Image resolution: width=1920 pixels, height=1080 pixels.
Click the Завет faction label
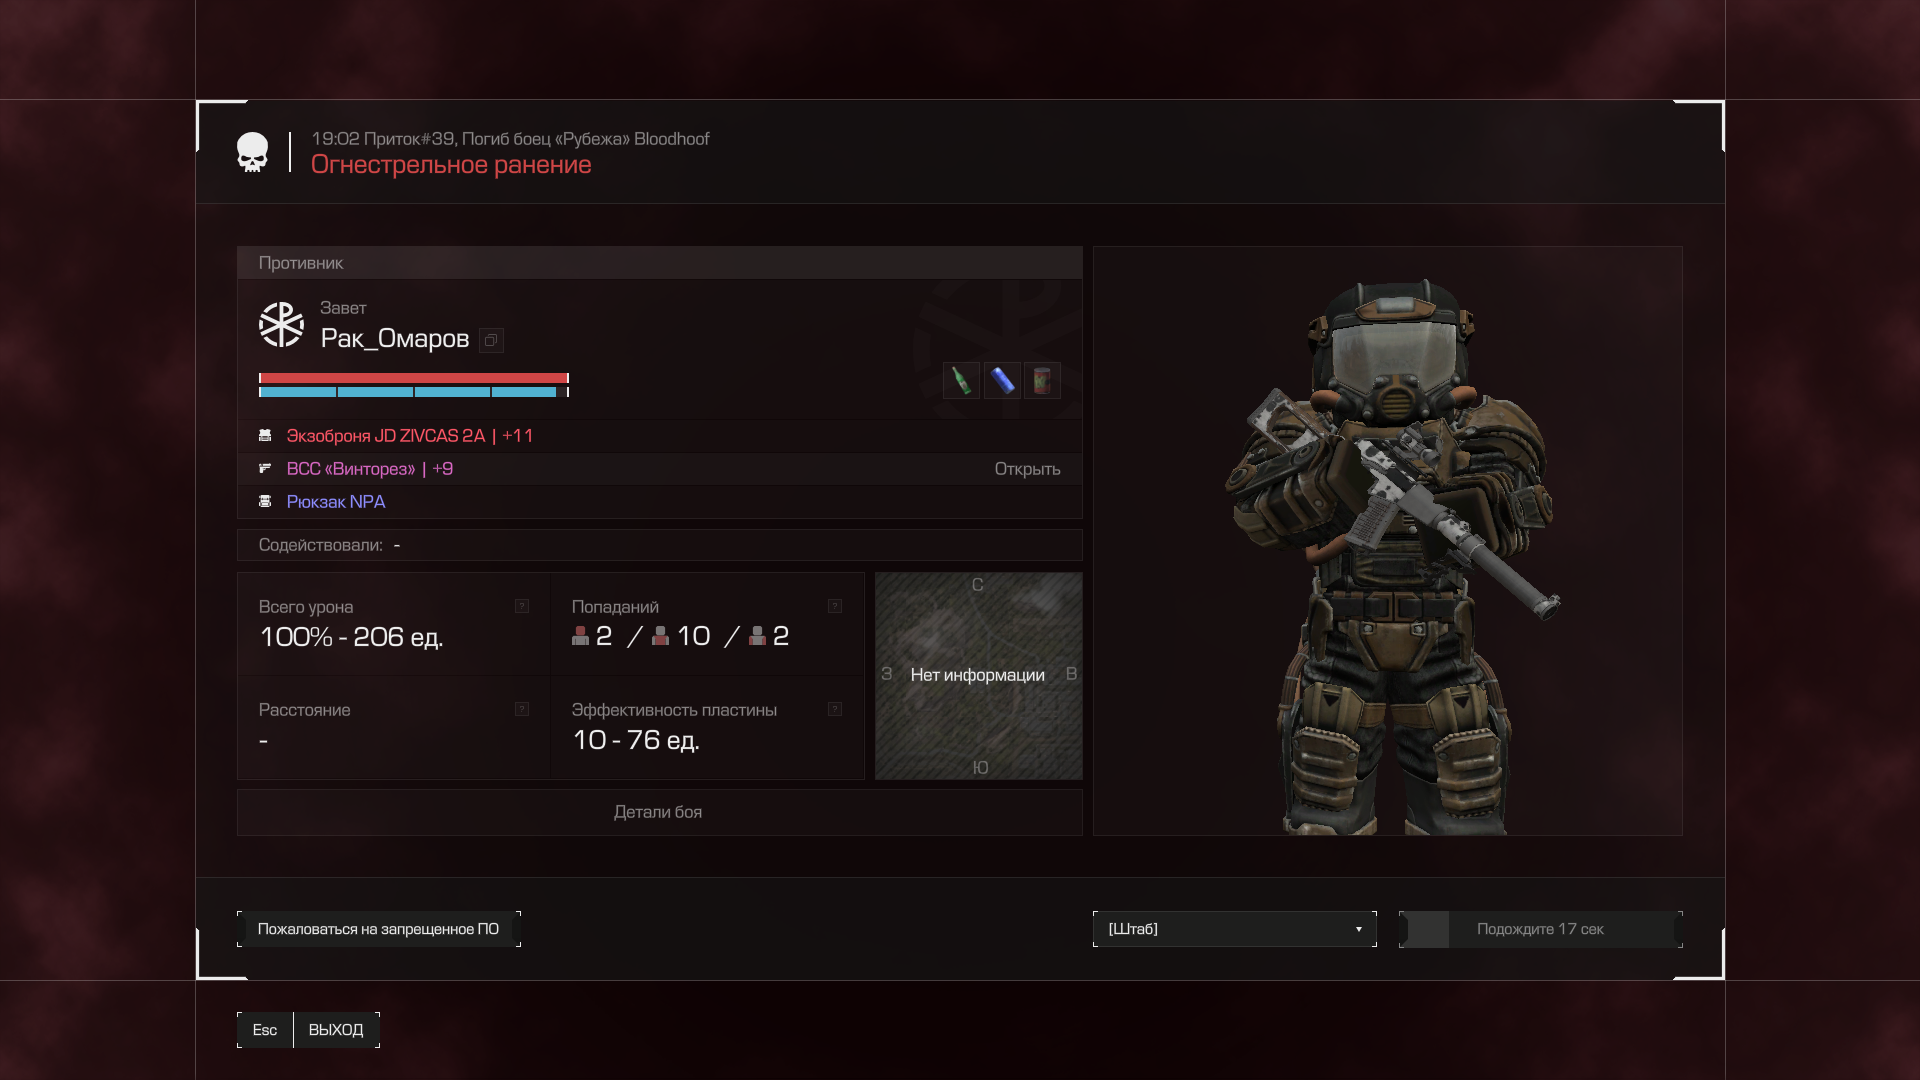coord(343,308)
